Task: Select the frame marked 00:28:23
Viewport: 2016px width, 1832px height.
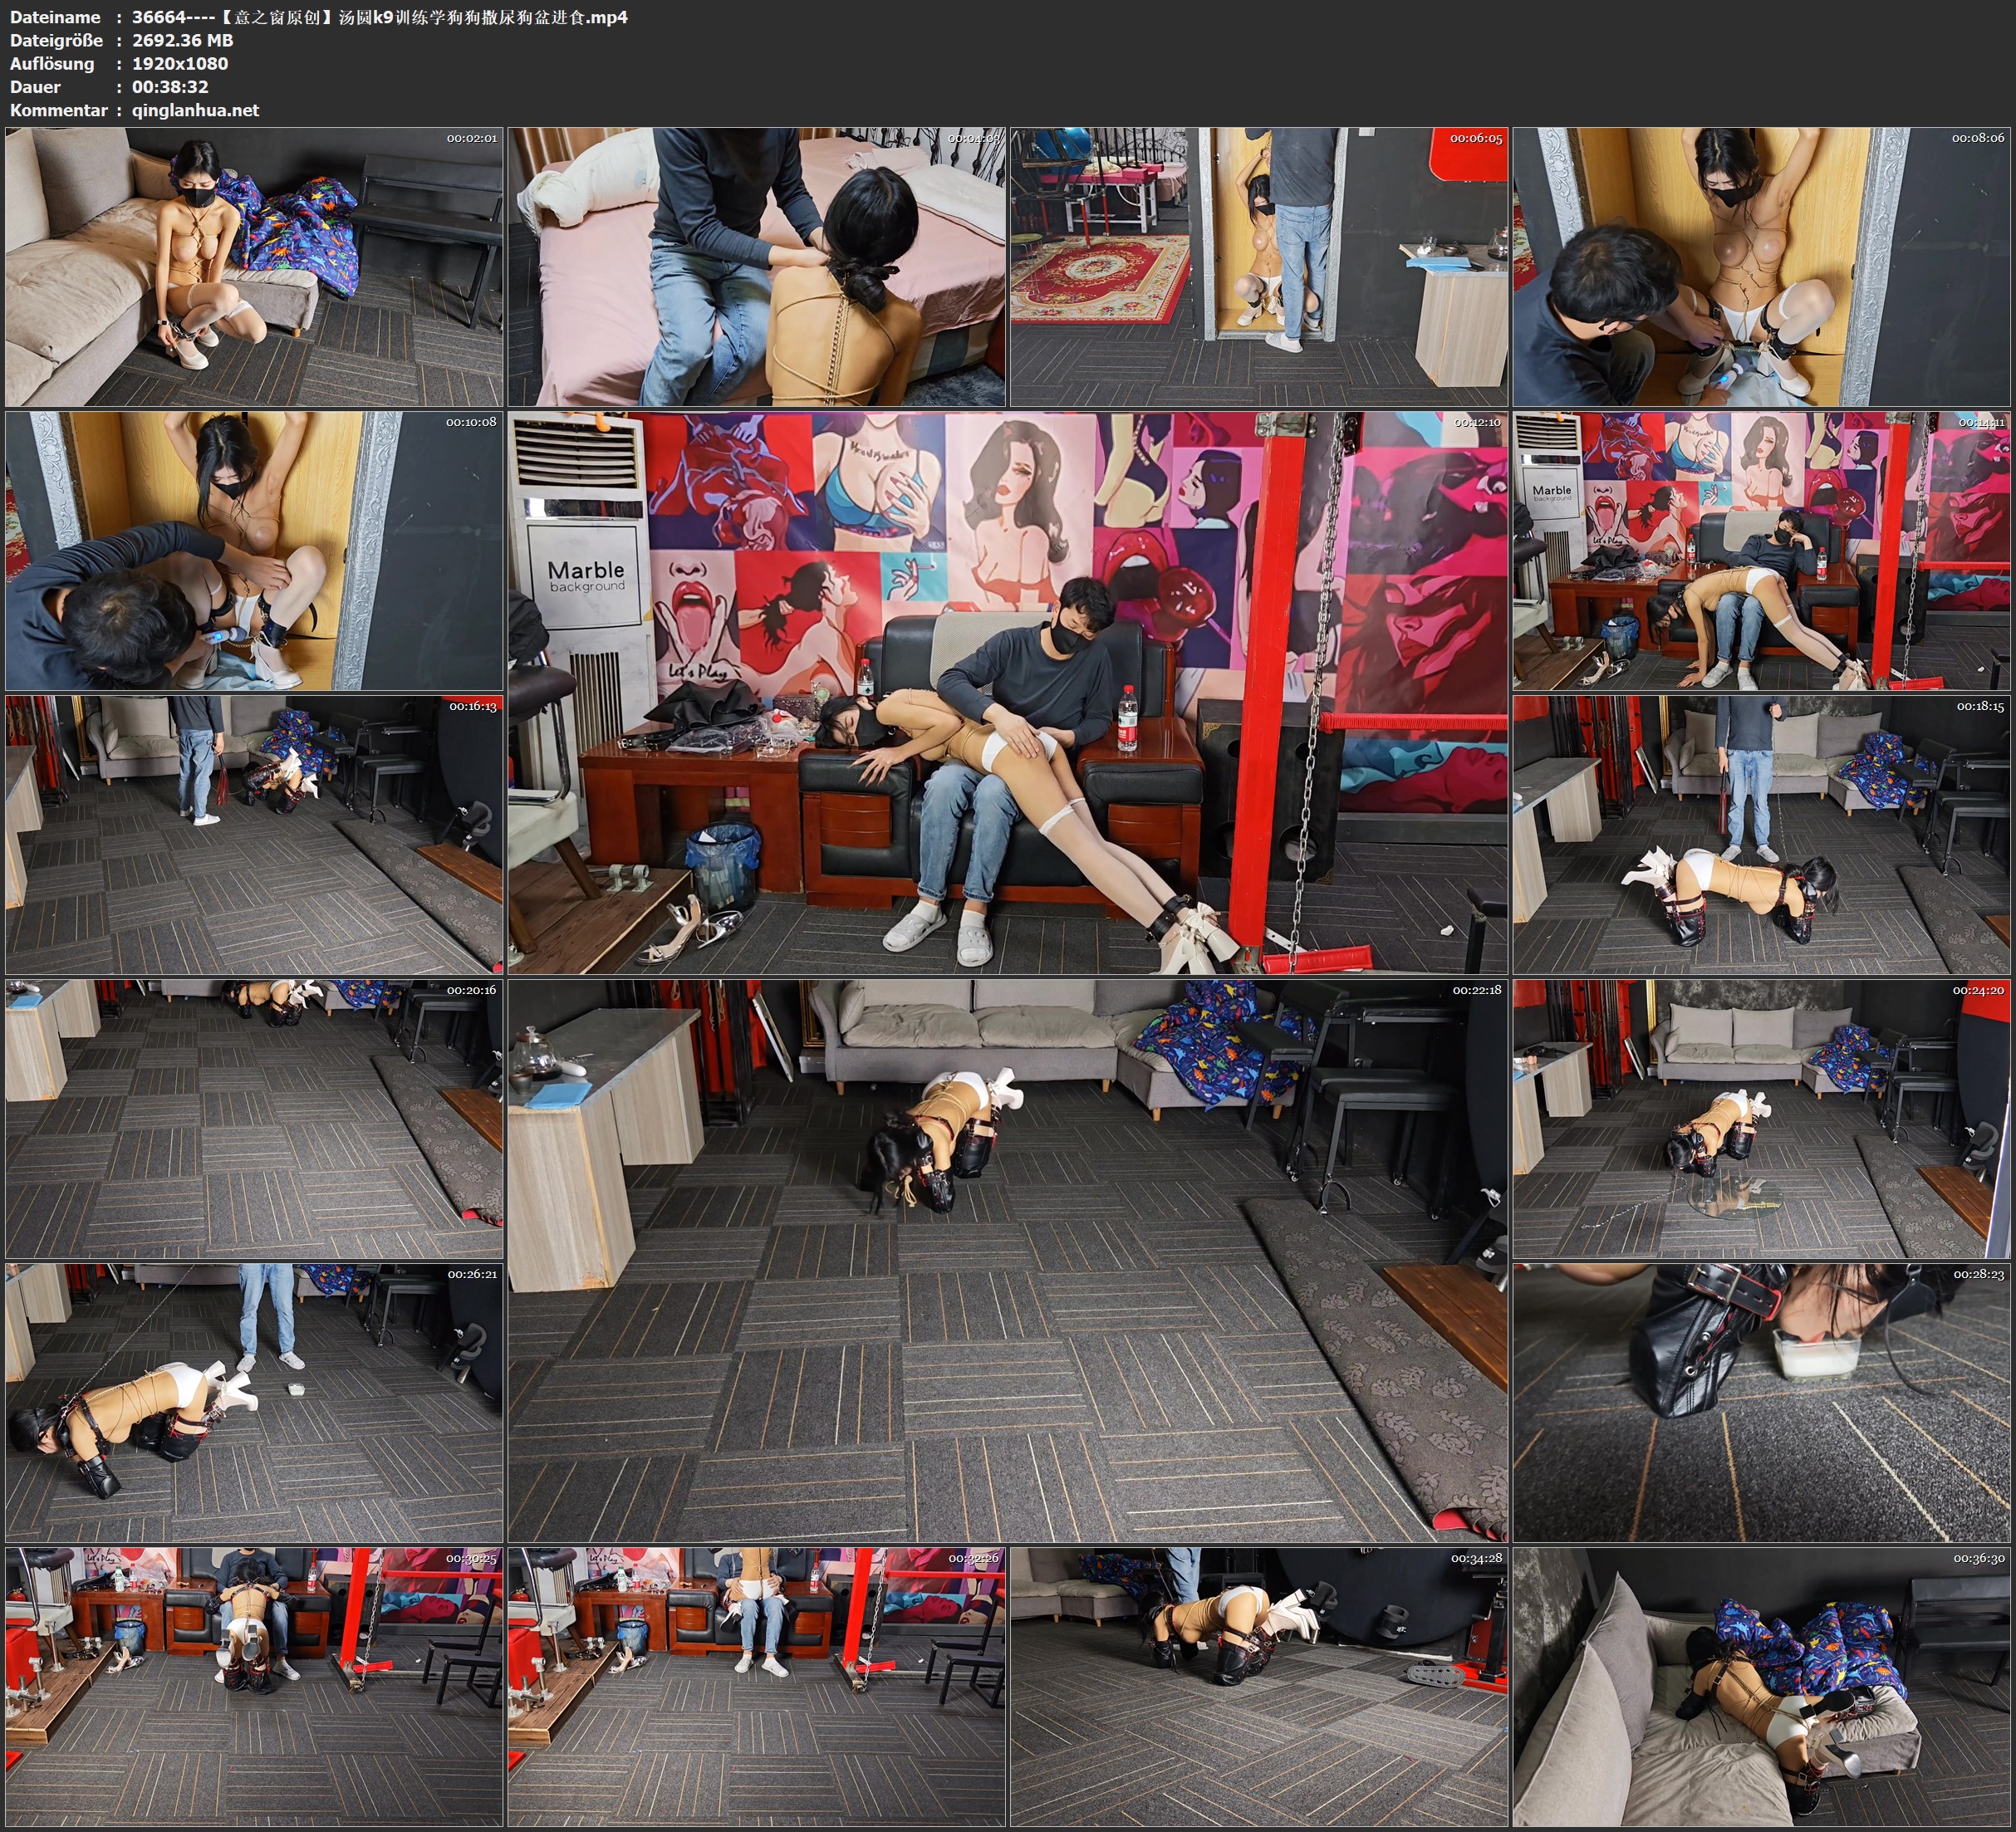Action: 1762,1402
